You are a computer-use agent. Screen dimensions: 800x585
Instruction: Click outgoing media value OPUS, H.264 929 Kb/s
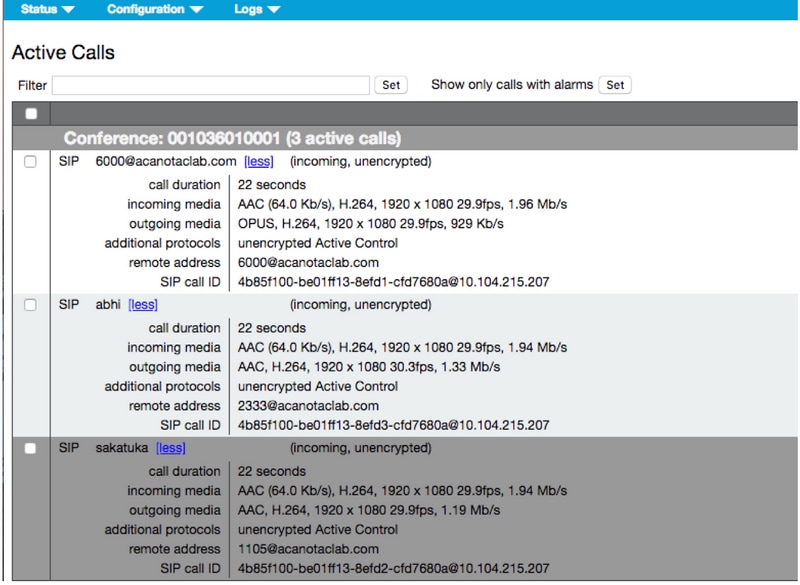370,224
